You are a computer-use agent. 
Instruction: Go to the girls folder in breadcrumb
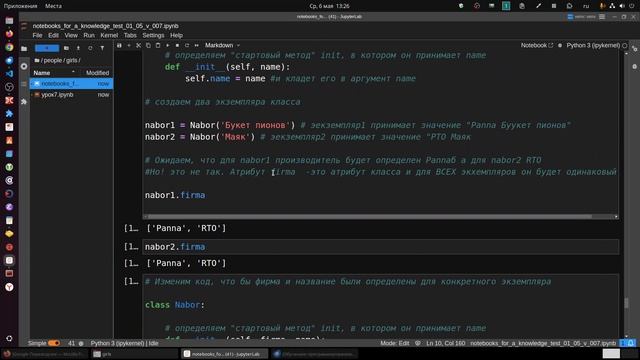click(x=71, y=60)
